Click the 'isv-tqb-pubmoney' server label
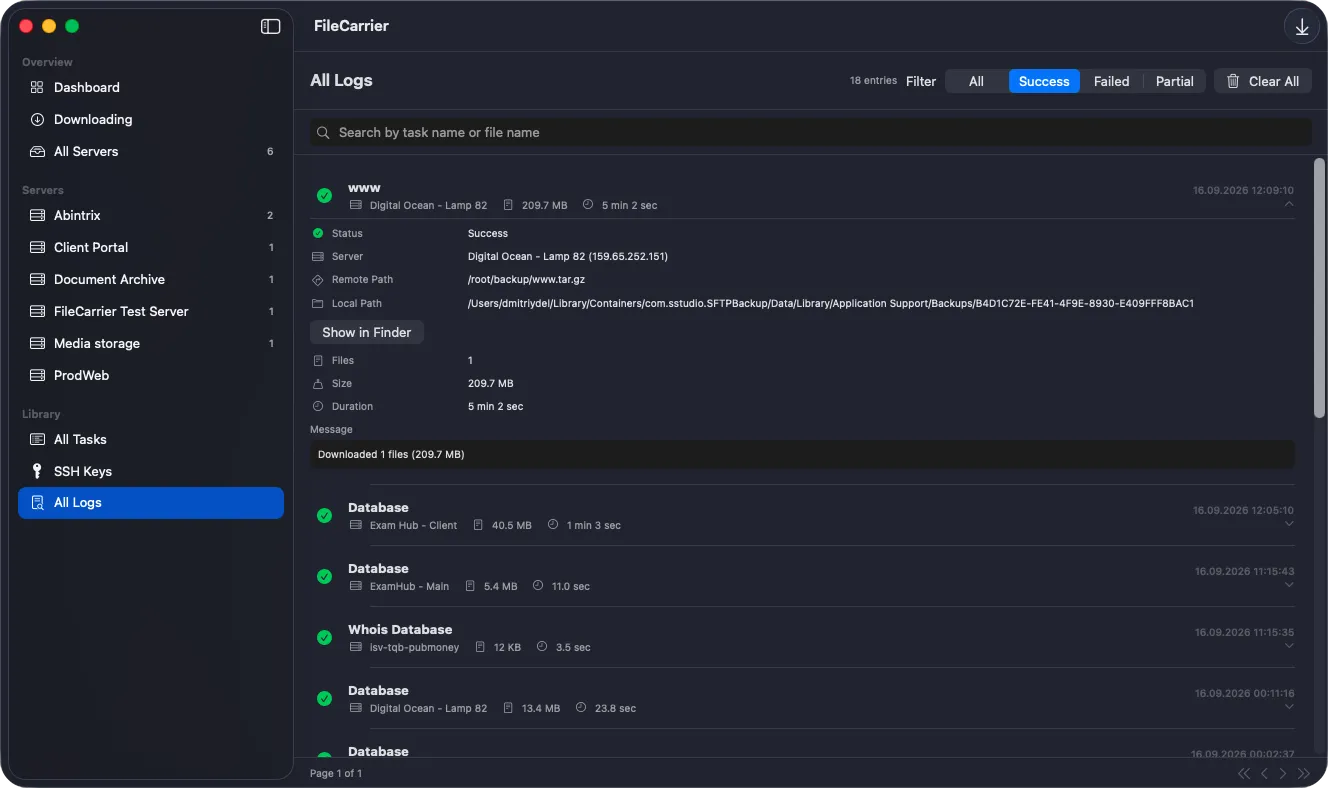 coord(414,647)
